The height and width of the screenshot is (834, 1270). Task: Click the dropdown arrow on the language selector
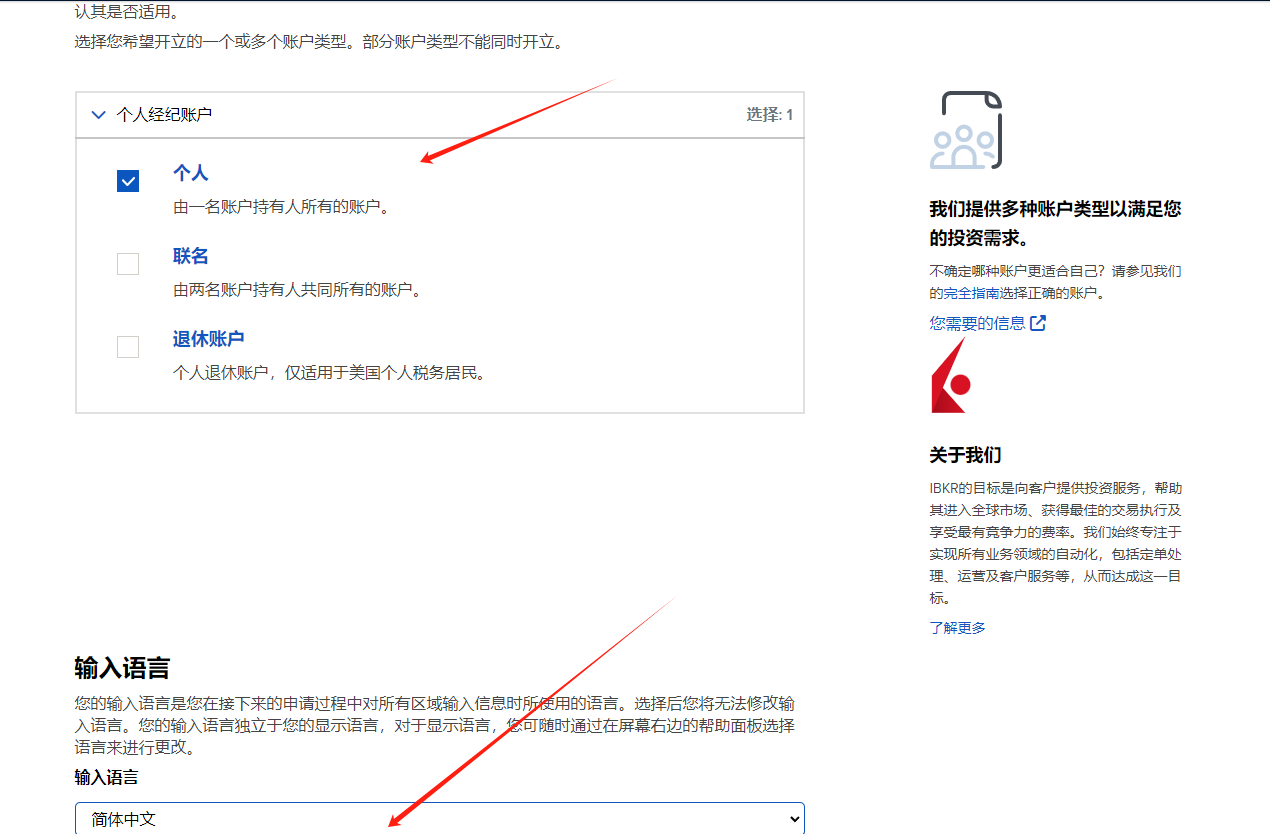[793, 818]
